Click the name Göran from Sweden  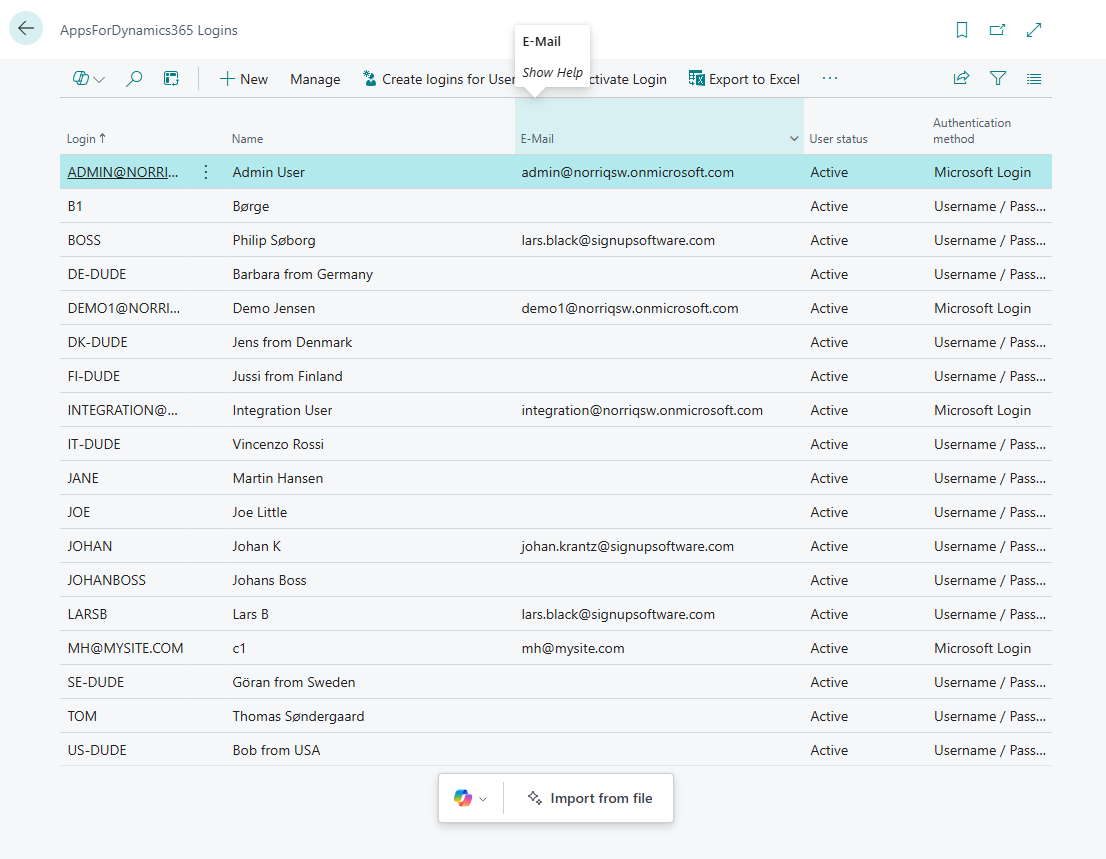coord(294,682)
